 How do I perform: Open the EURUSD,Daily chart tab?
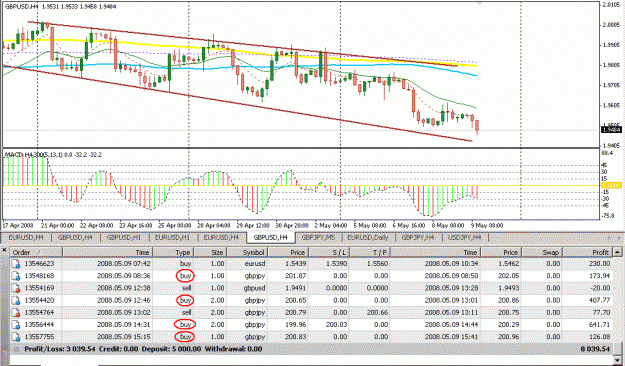click(x=368, y=238)
